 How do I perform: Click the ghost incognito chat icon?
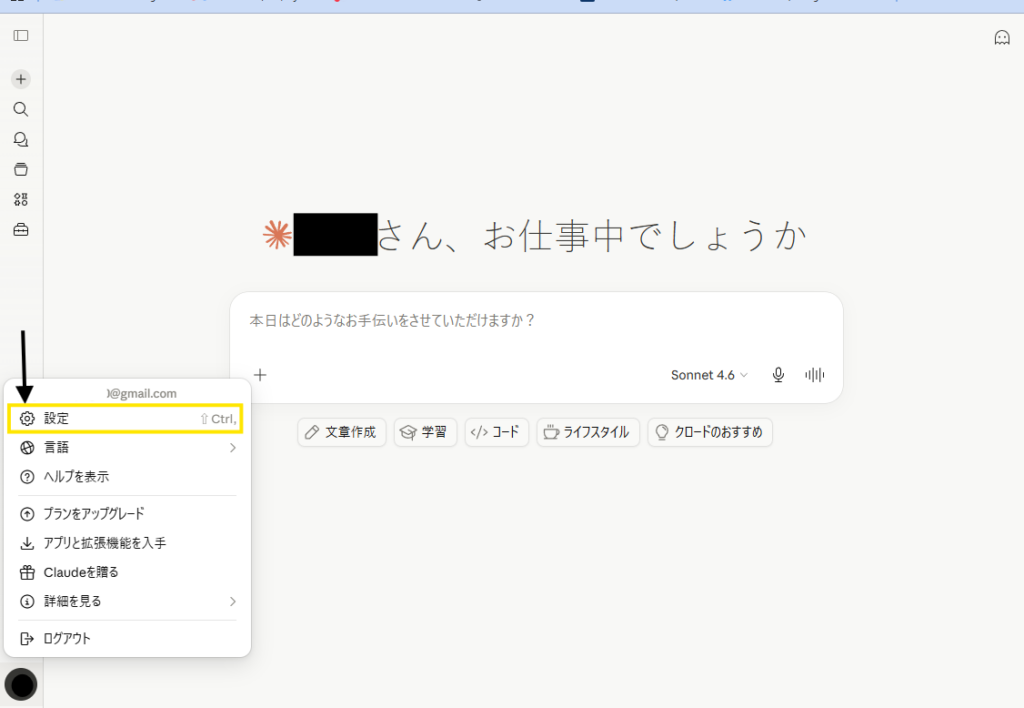pyautogui.click(x=1002, y=37)
